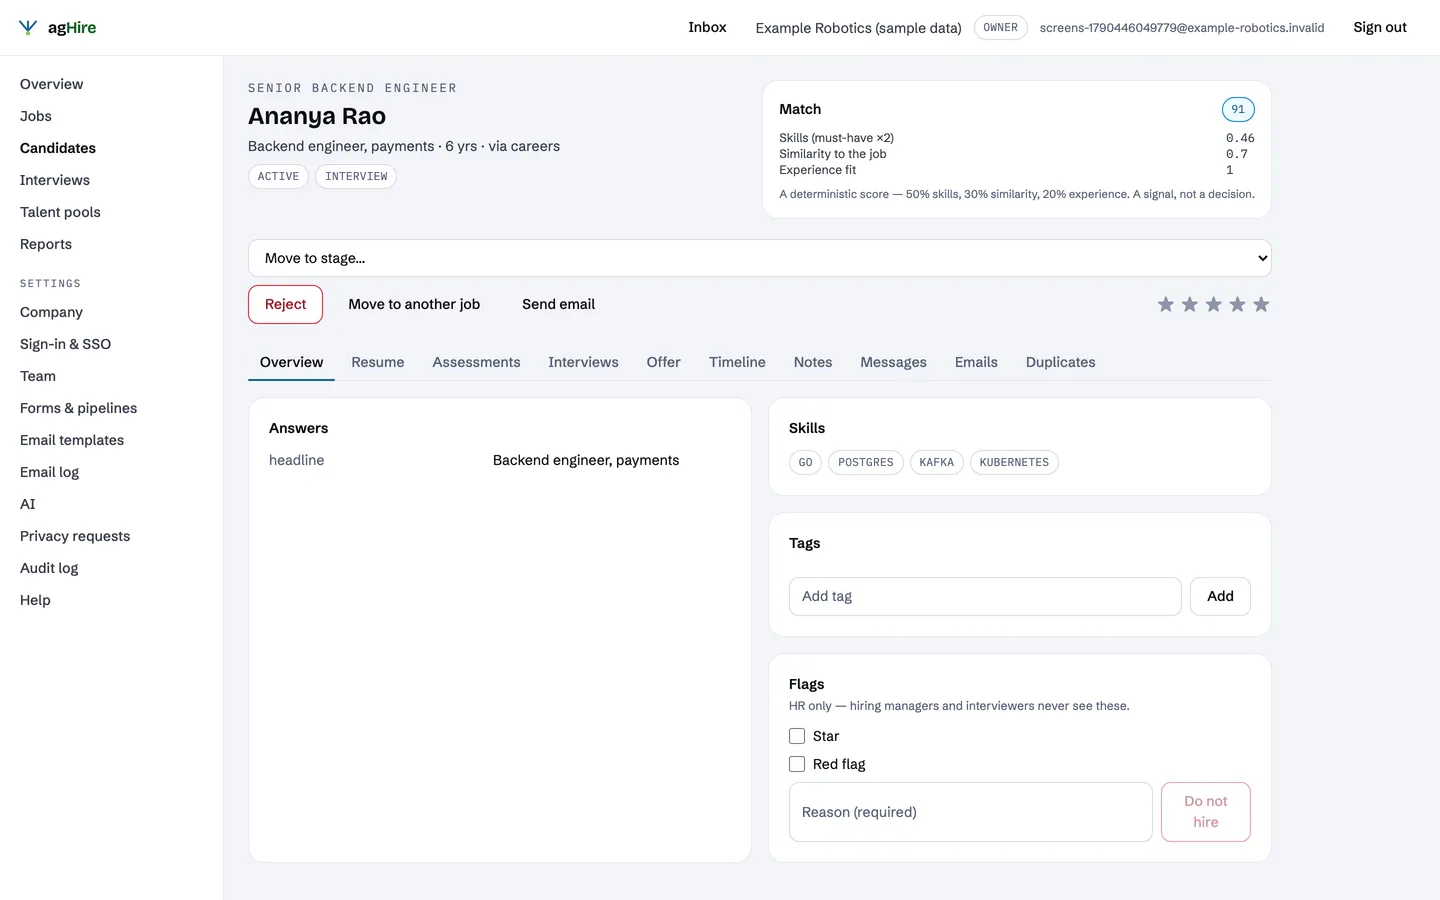Switch to the Messages tab
Screen dimensions: 1440x900
click(894, 362)
